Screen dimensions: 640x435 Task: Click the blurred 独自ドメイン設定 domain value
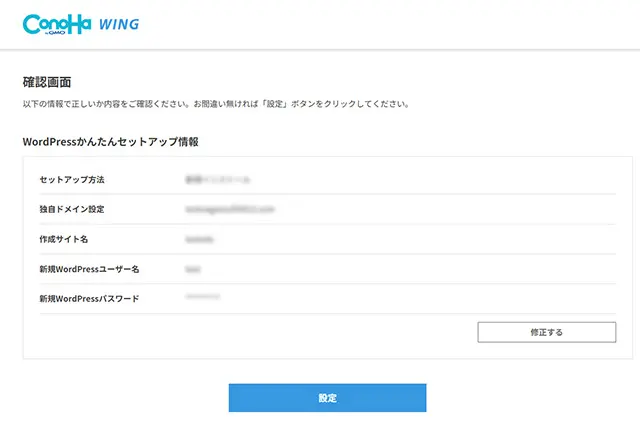(230, 210)
